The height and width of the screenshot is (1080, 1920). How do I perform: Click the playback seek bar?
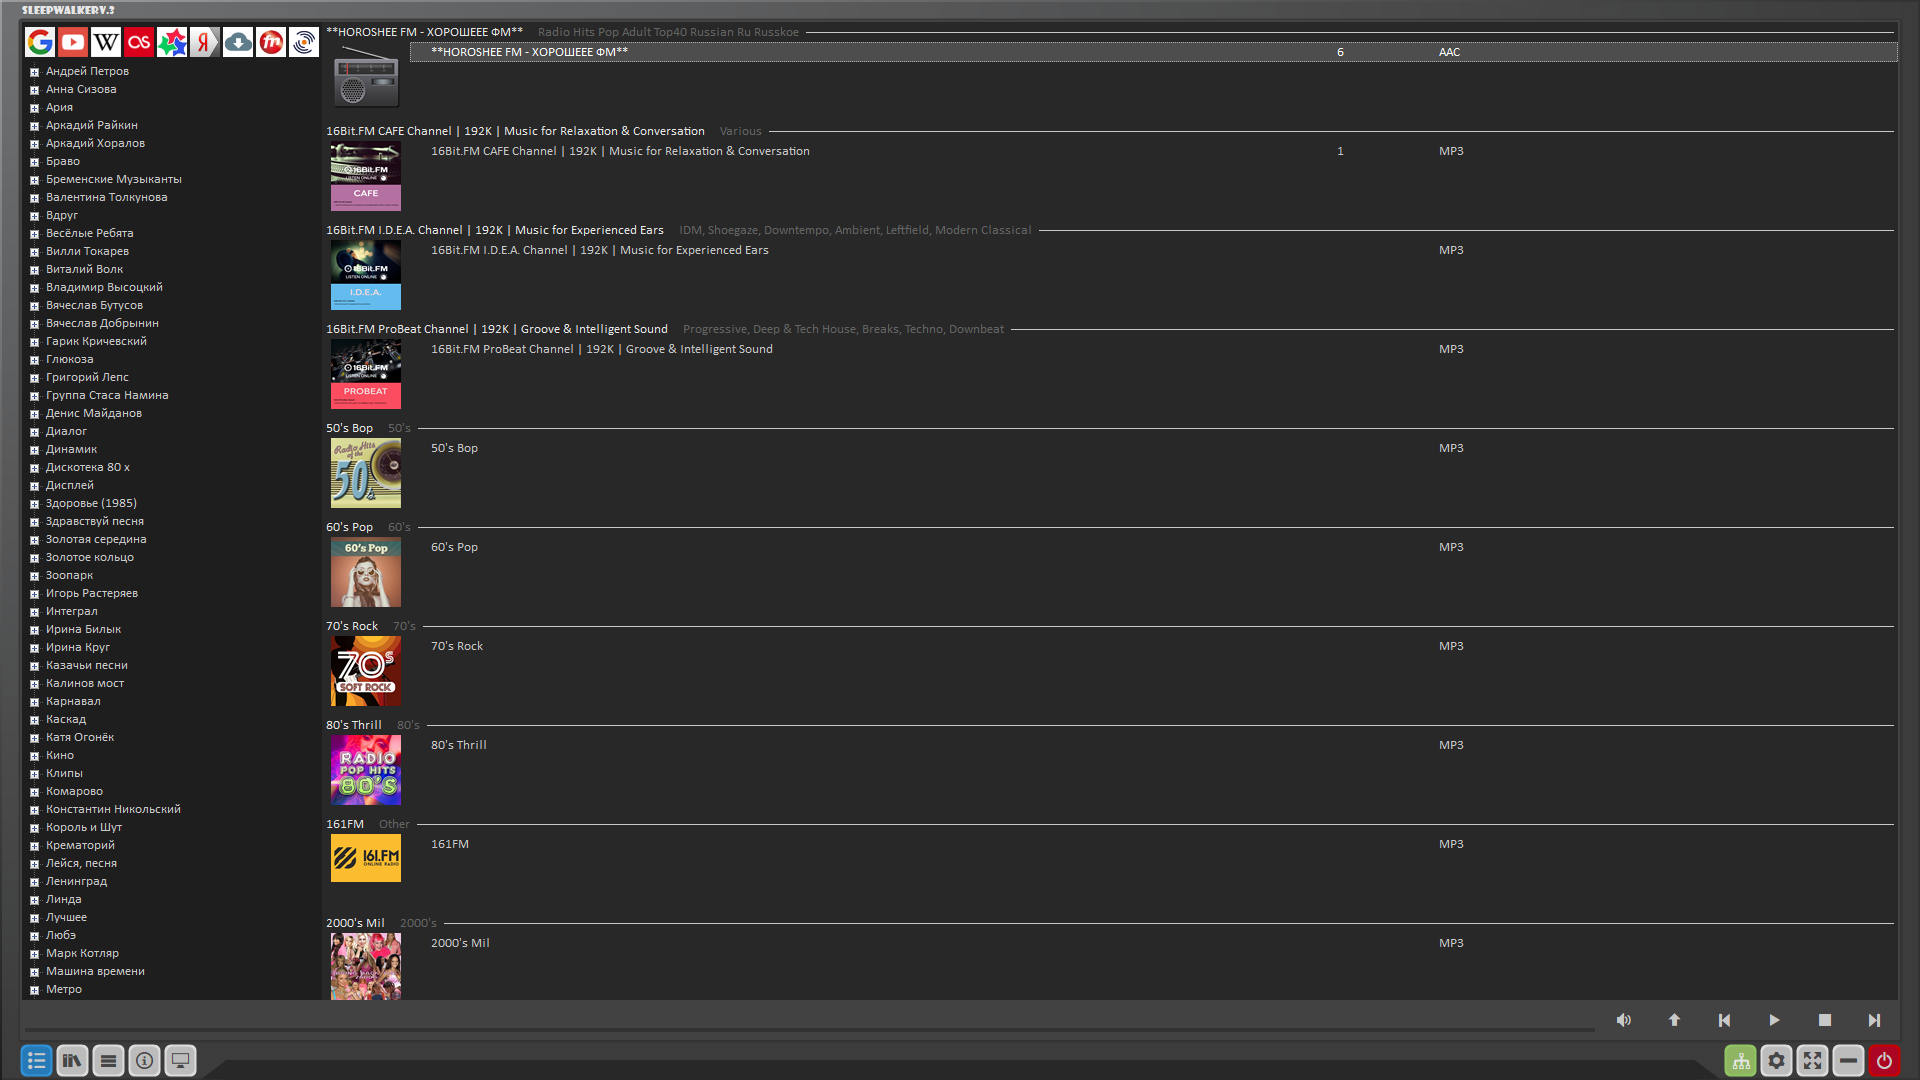click(x=810, y=1028)
